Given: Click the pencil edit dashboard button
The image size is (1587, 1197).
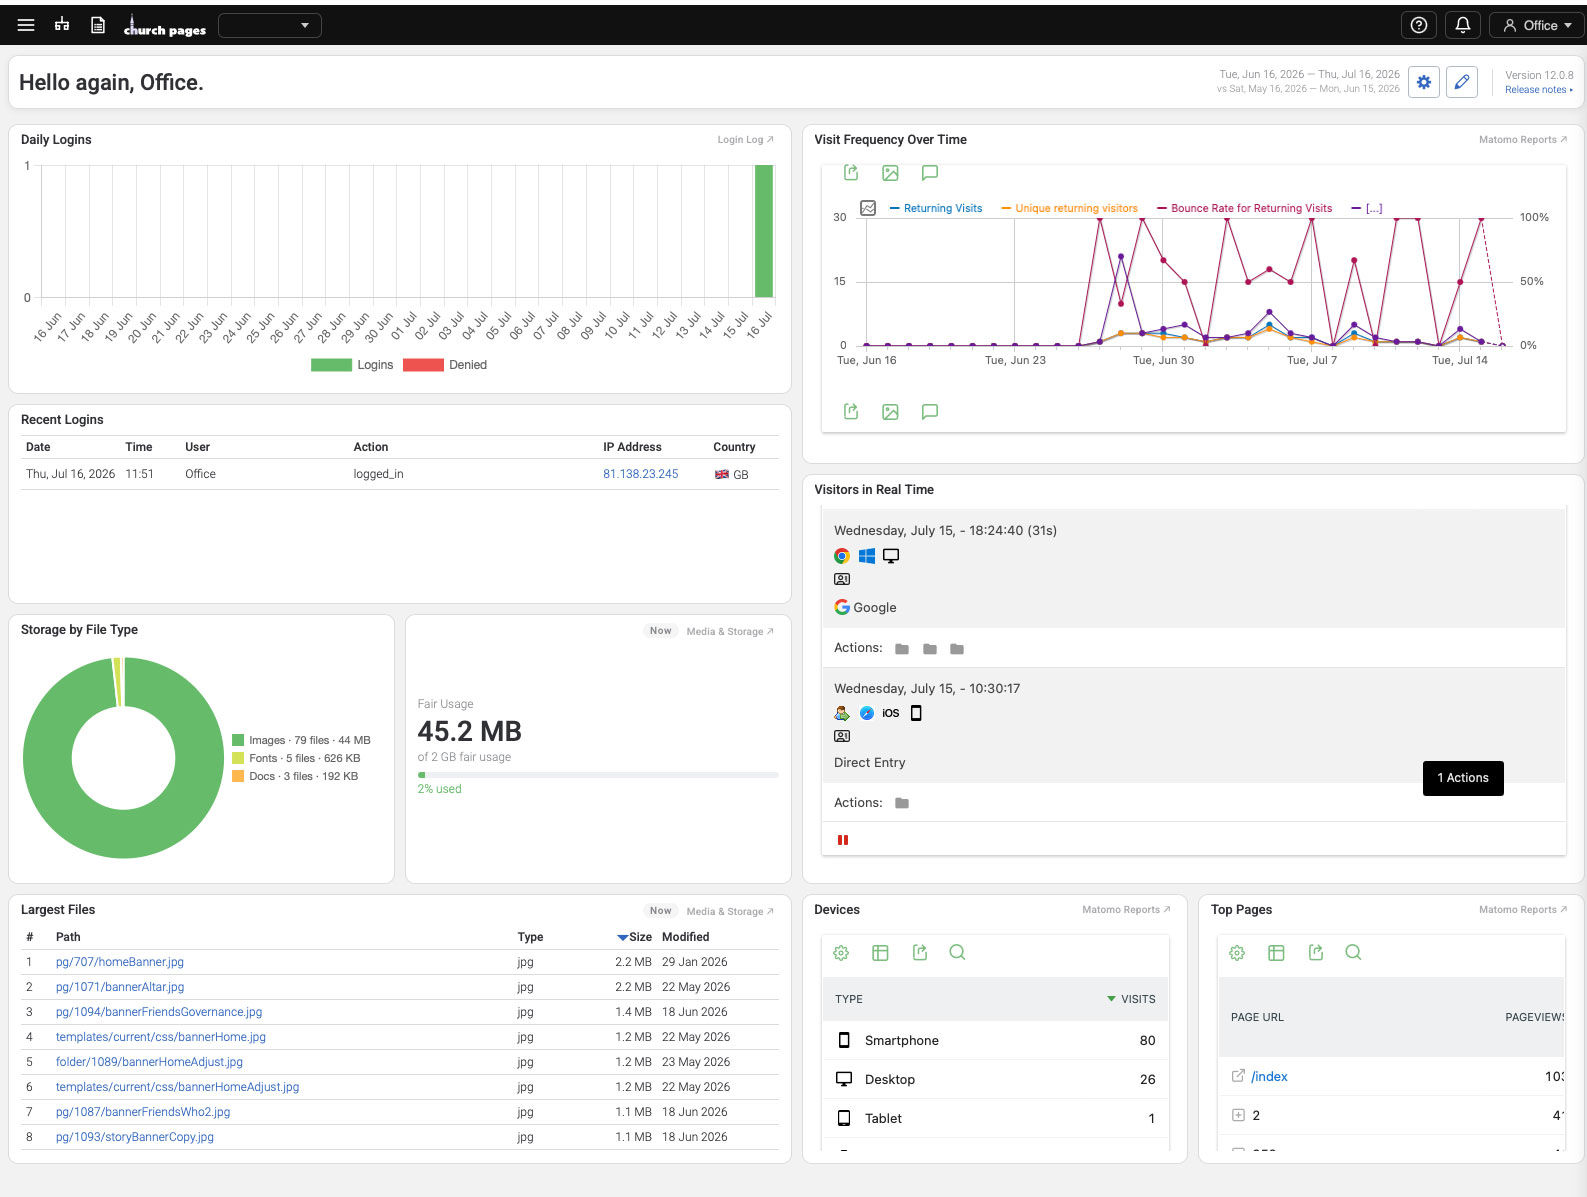Looking at the screenshot, I should tap(1462, 82).
